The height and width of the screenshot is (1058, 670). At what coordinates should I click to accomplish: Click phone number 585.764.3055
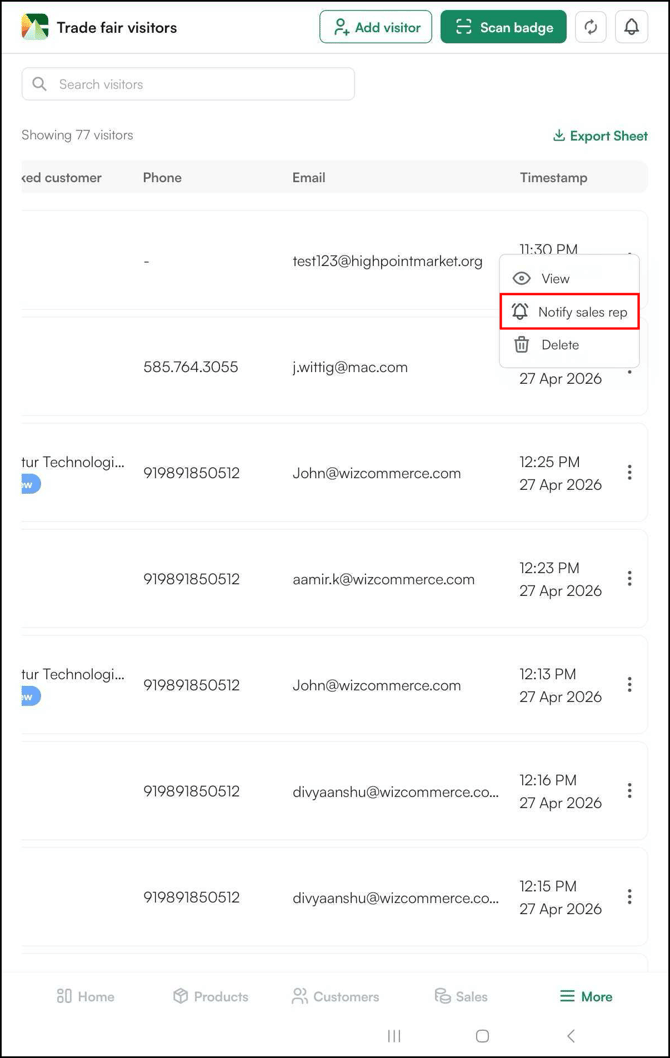click(190, 367)
